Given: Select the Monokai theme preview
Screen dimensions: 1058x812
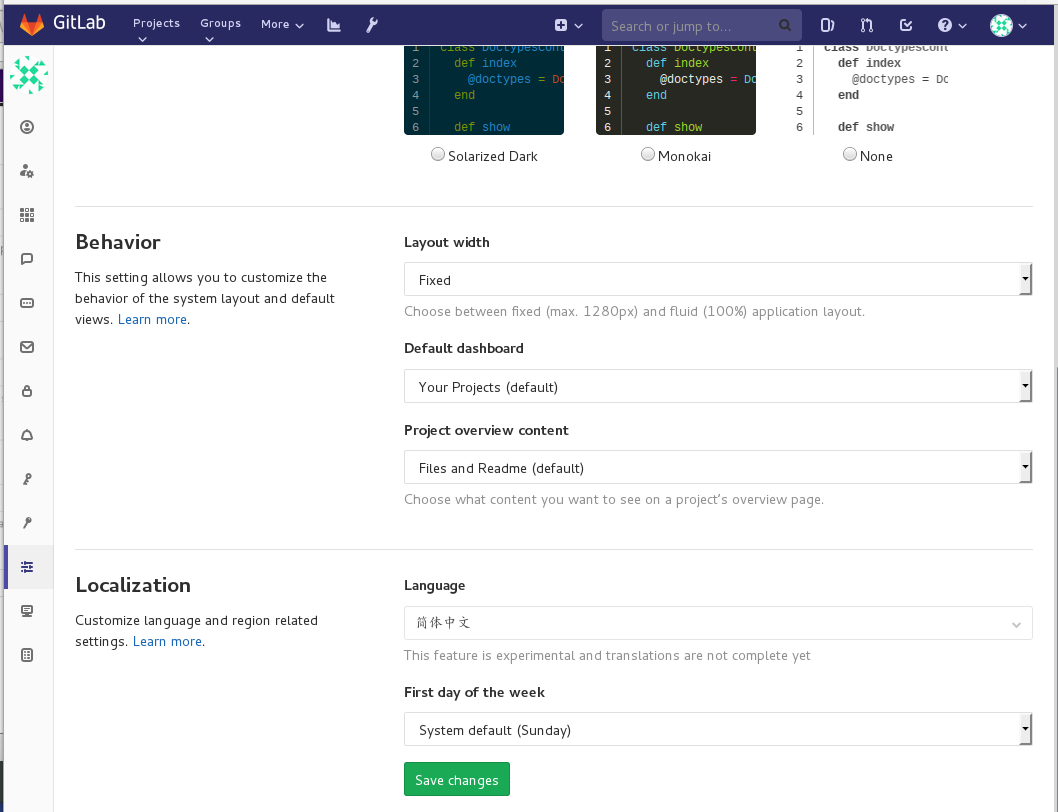Looking at the screenshot, I should pyautogui.click(x=676, y=90).
